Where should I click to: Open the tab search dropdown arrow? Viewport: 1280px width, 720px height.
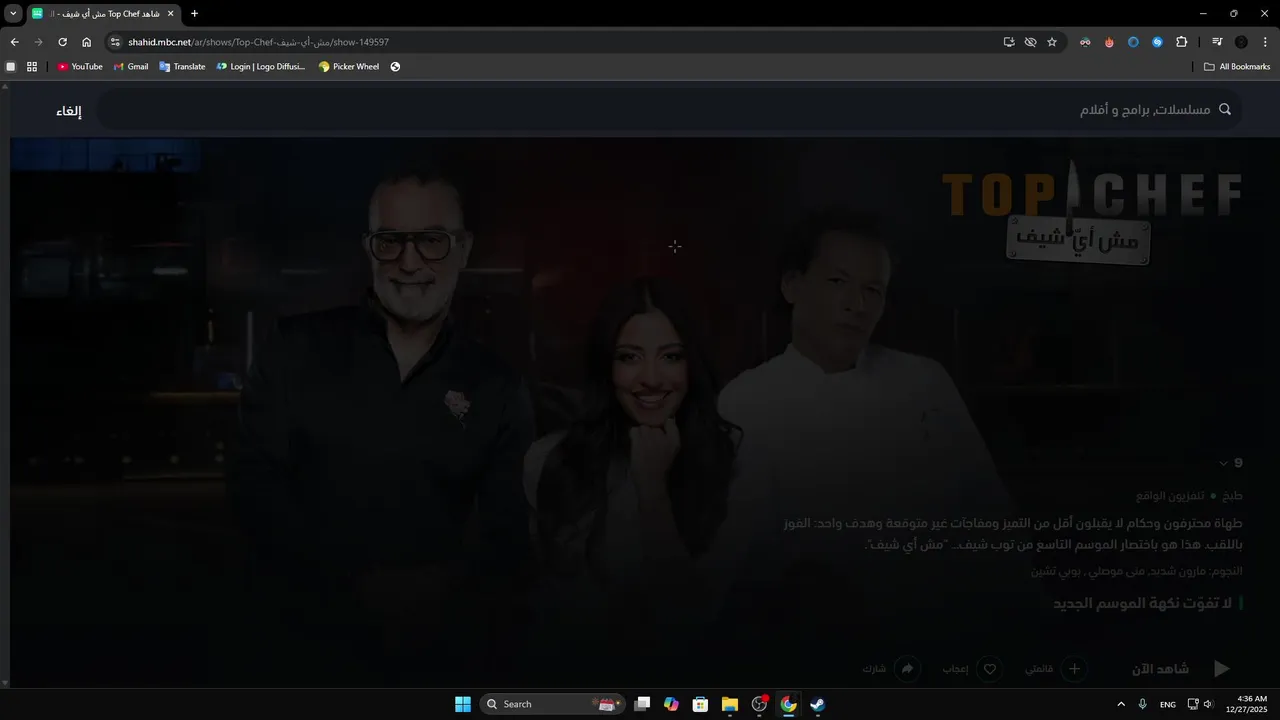pos(14,13)
